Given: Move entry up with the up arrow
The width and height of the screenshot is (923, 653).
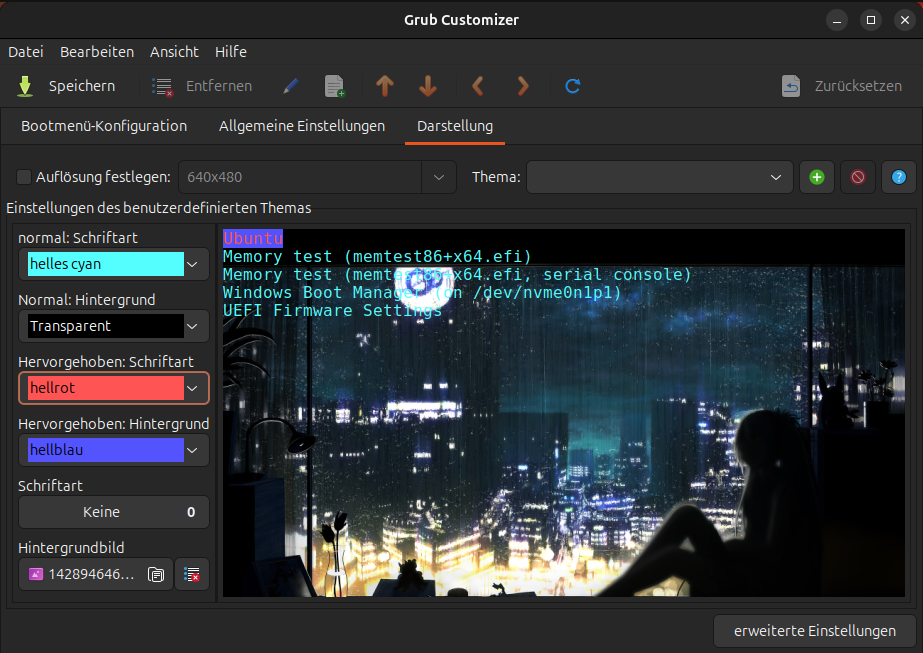Looking at the screenshot, I should click(385, 87).
